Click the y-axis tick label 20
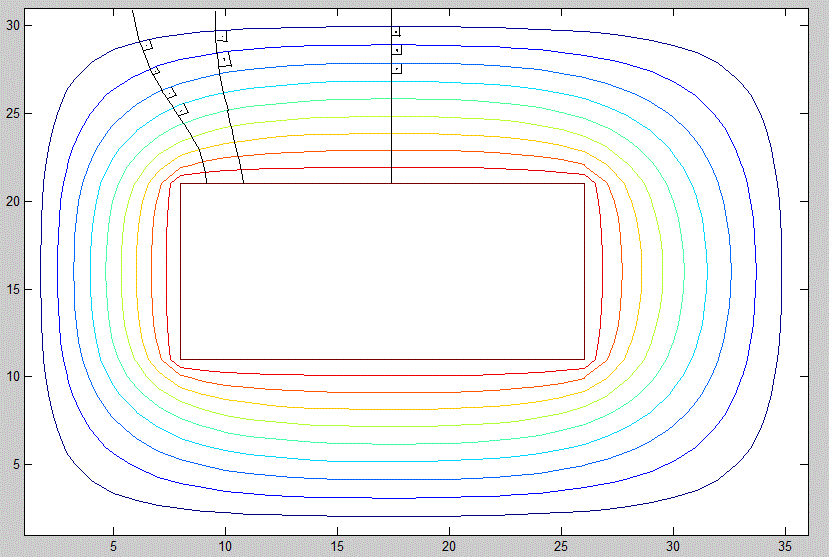The width and height of the screenshot is (829, 557). [x=13, y=202]
